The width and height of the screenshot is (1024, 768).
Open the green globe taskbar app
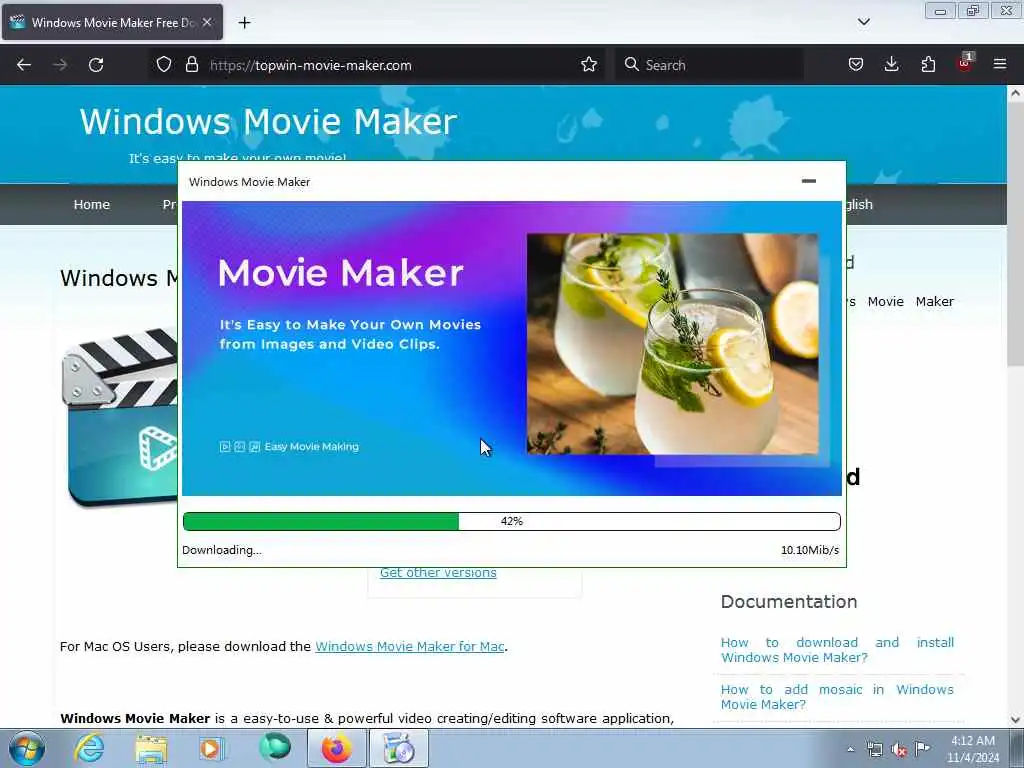pos(274,747)
